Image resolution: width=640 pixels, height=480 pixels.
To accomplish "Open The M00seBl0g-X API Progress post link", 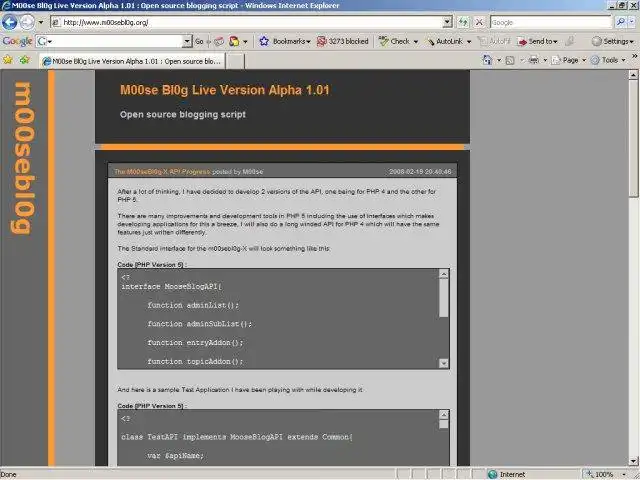I will pyautogui.click(x=162, y=172).
